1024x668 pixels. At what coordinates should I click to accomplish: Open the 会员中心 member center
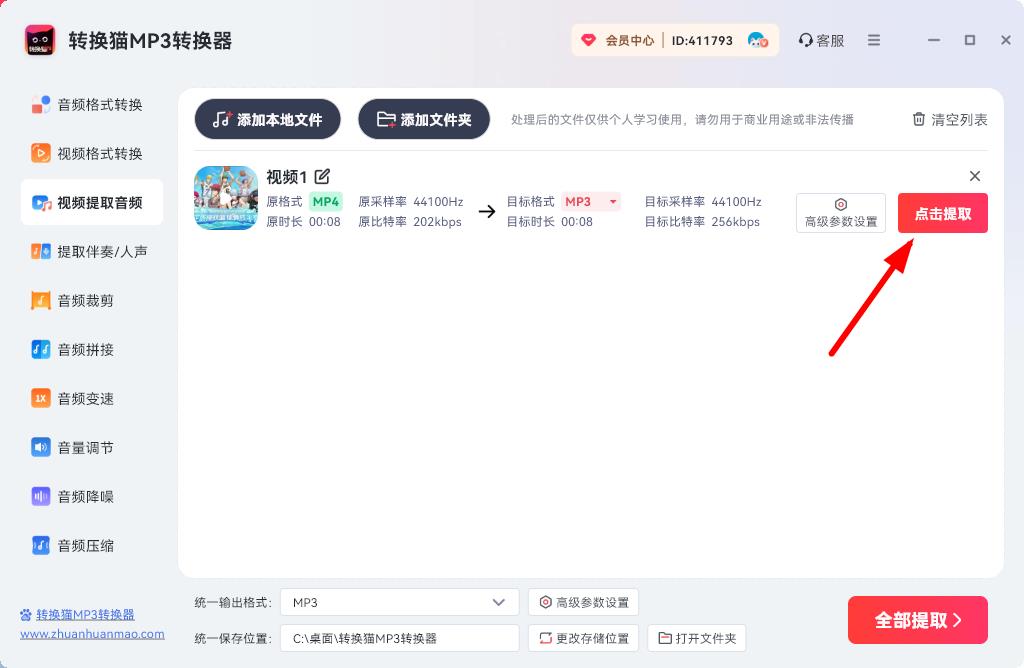coord(628,40)
